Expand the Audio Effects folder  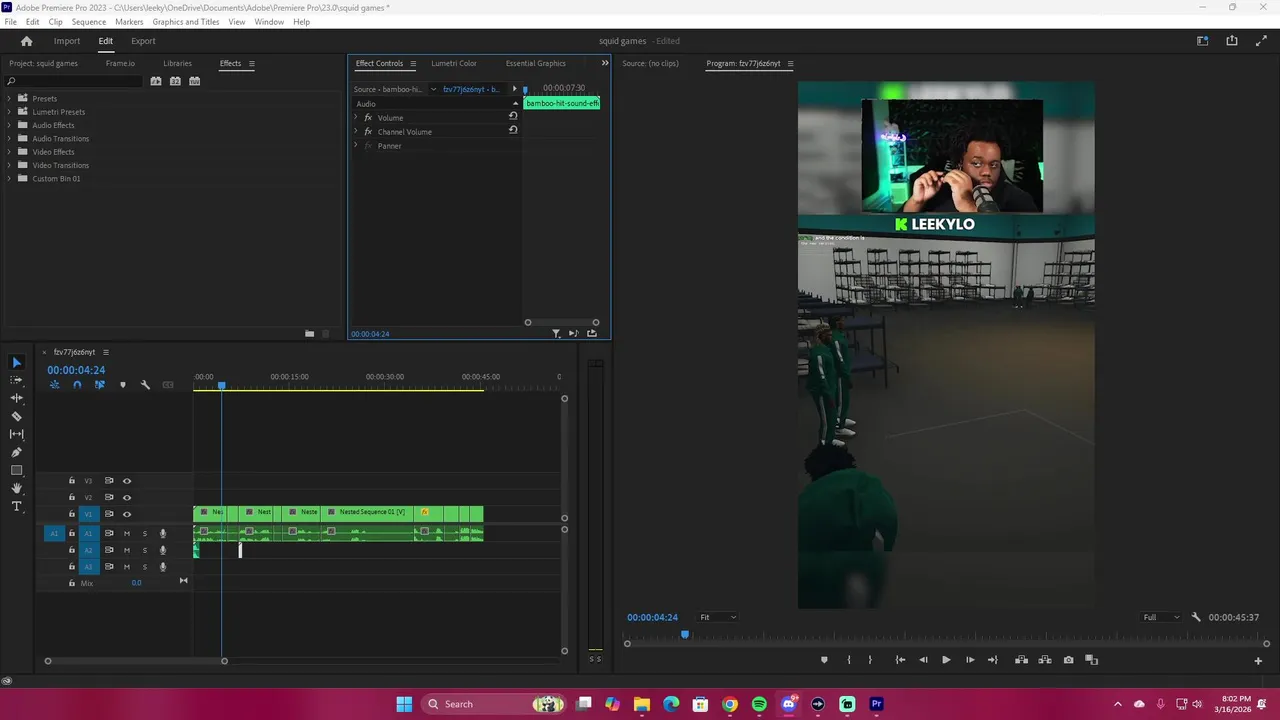click(x=9, y=125)
